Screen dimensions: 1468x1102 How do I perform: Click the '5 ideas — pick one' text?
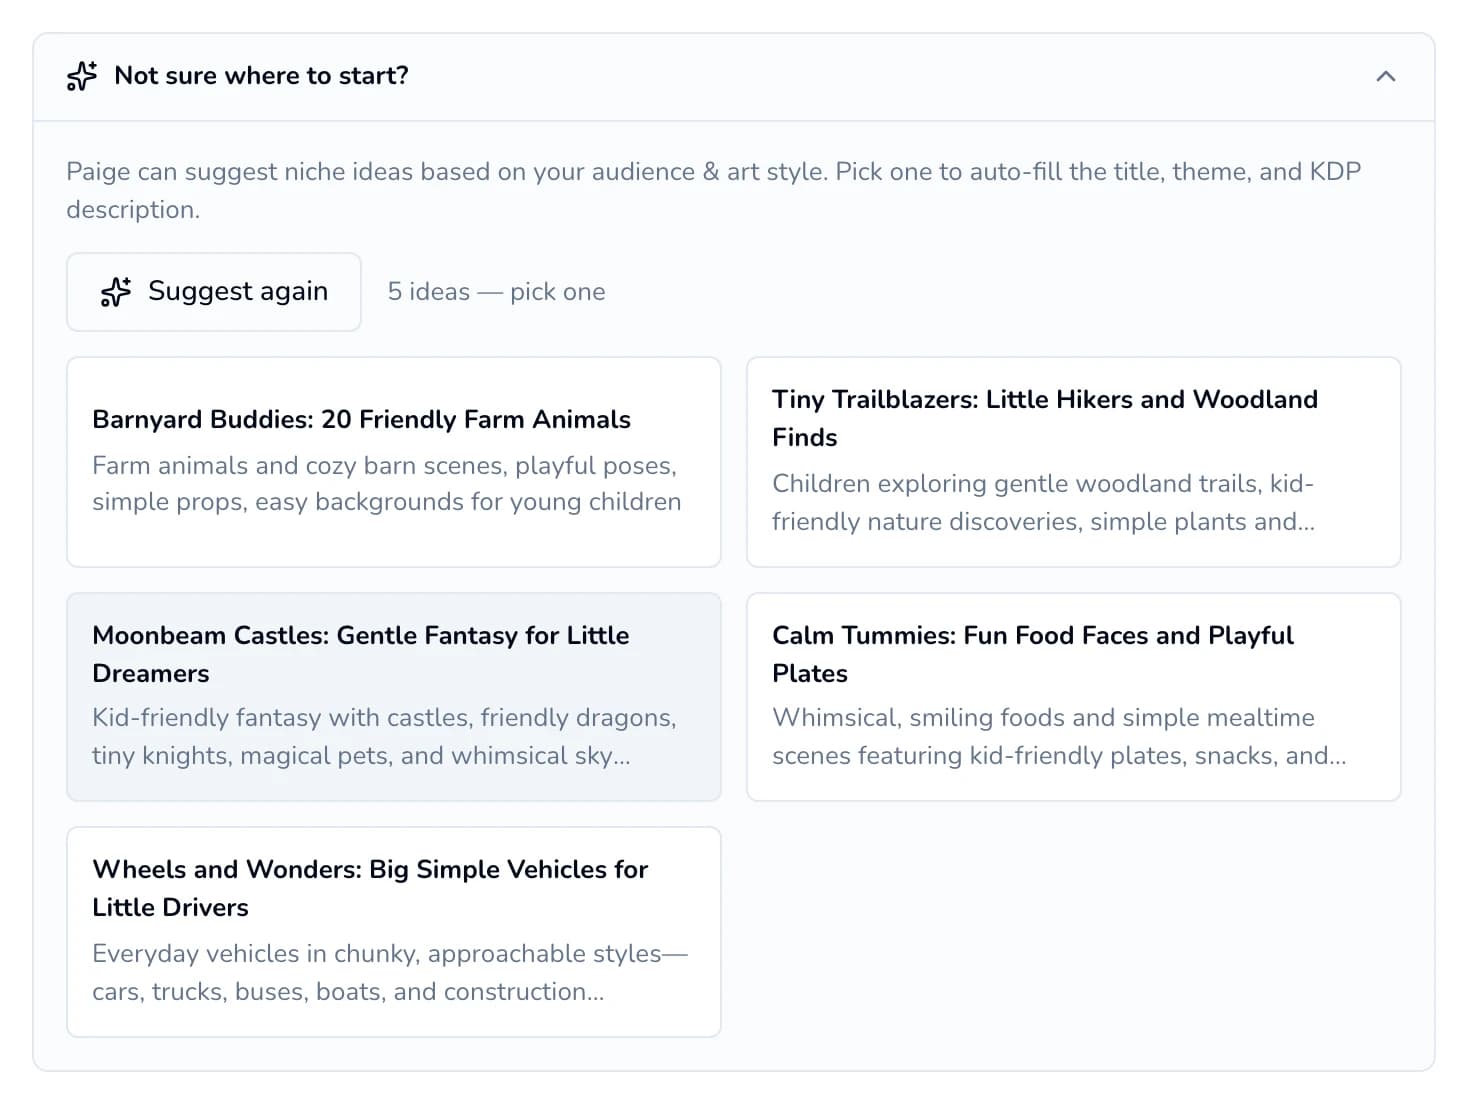pyautogui.click(x=497, y=292)
